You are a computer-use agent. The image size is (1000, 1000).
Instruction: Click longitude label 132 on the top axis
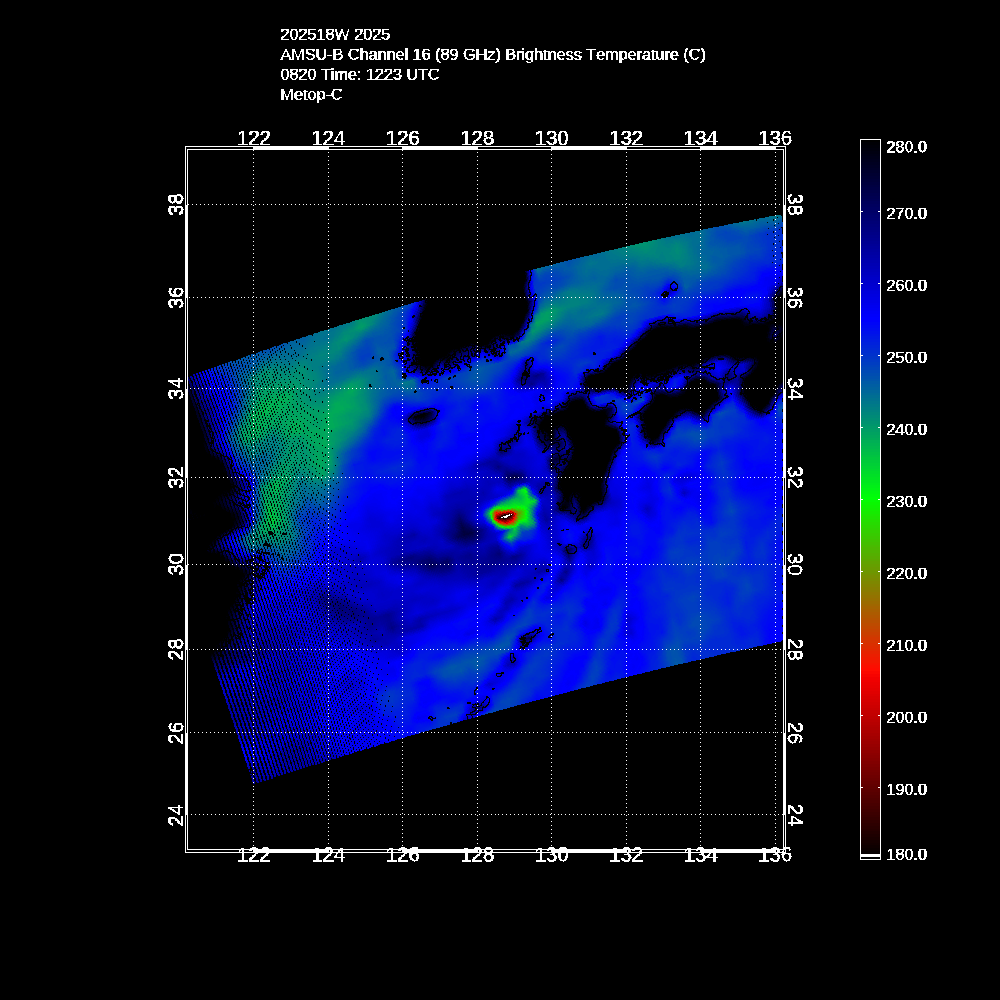(626, 138)
